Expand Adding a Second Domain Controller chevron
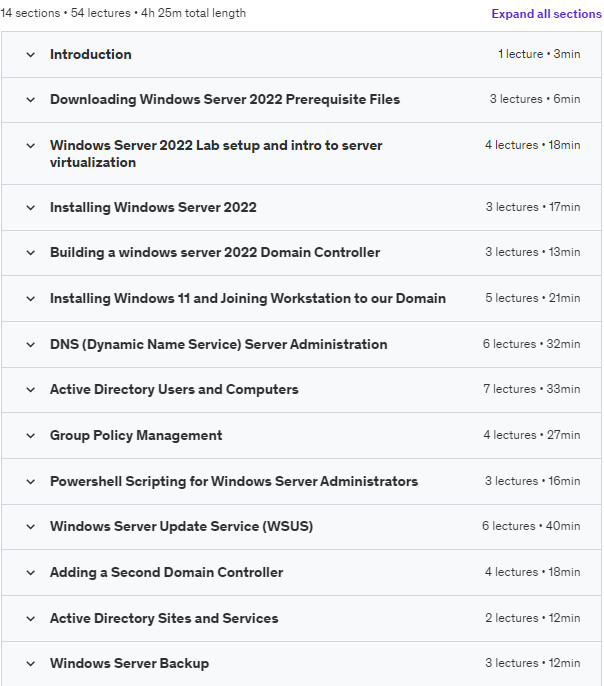This screenshot has width=604, height=686. click(31, 573)
